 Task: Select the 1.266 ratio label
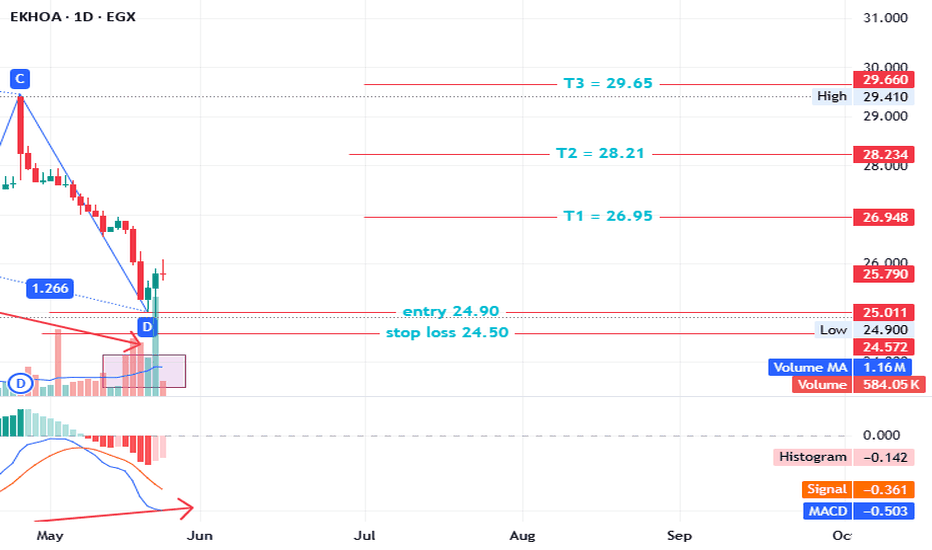(x=50, y=288)
